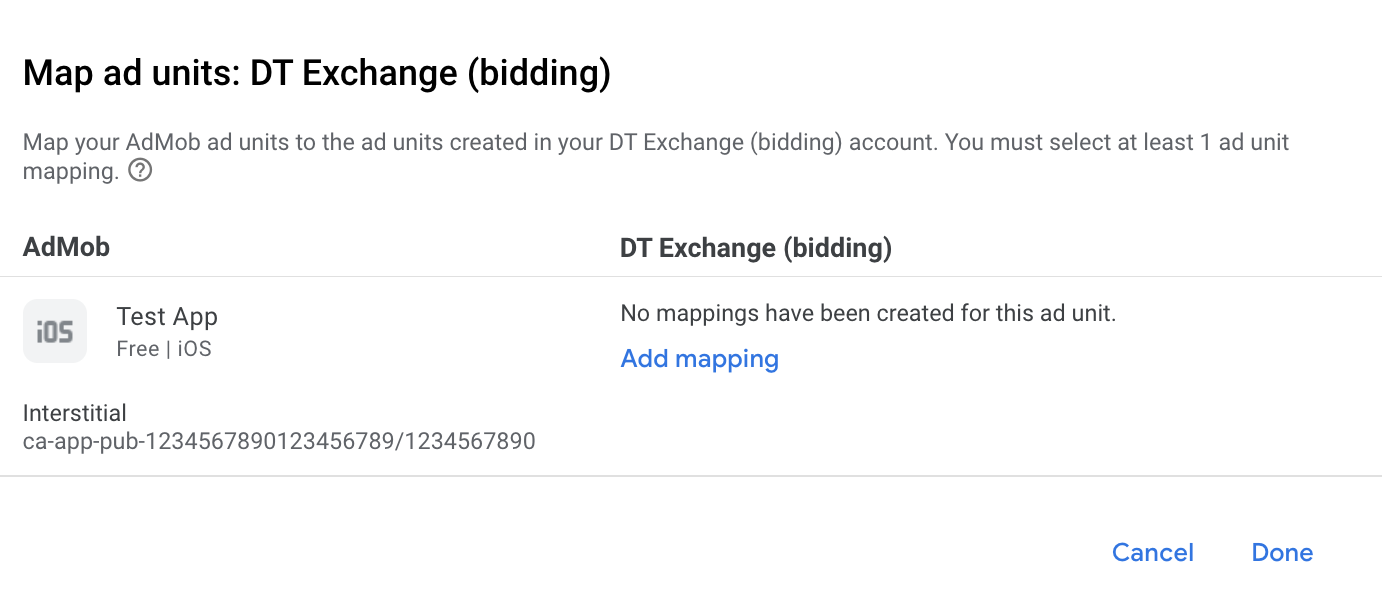1382x610 pixels.
Task: Click the DT Exchange (bidding) column header
Action: [x=755, y=247]
